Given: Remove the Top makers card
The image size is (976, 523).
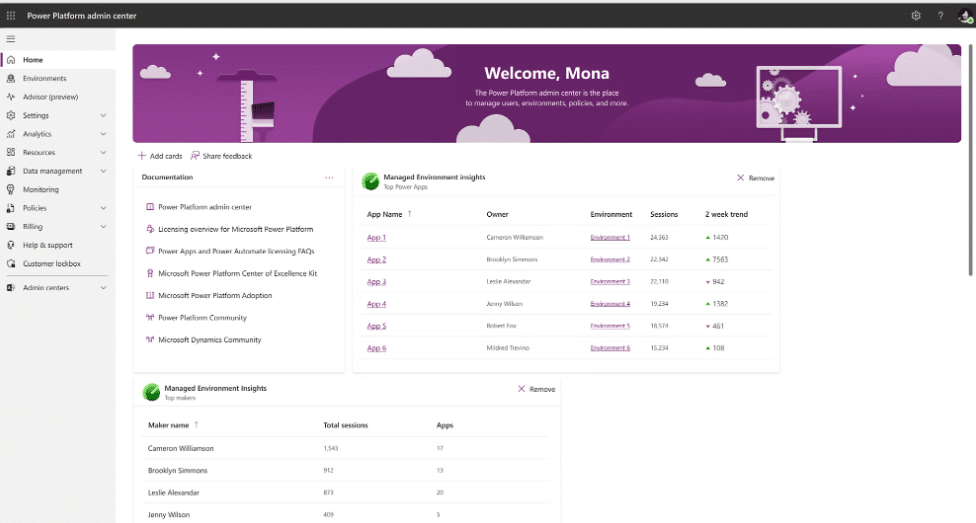Looking at the screenshot, I should coord(537,389).
